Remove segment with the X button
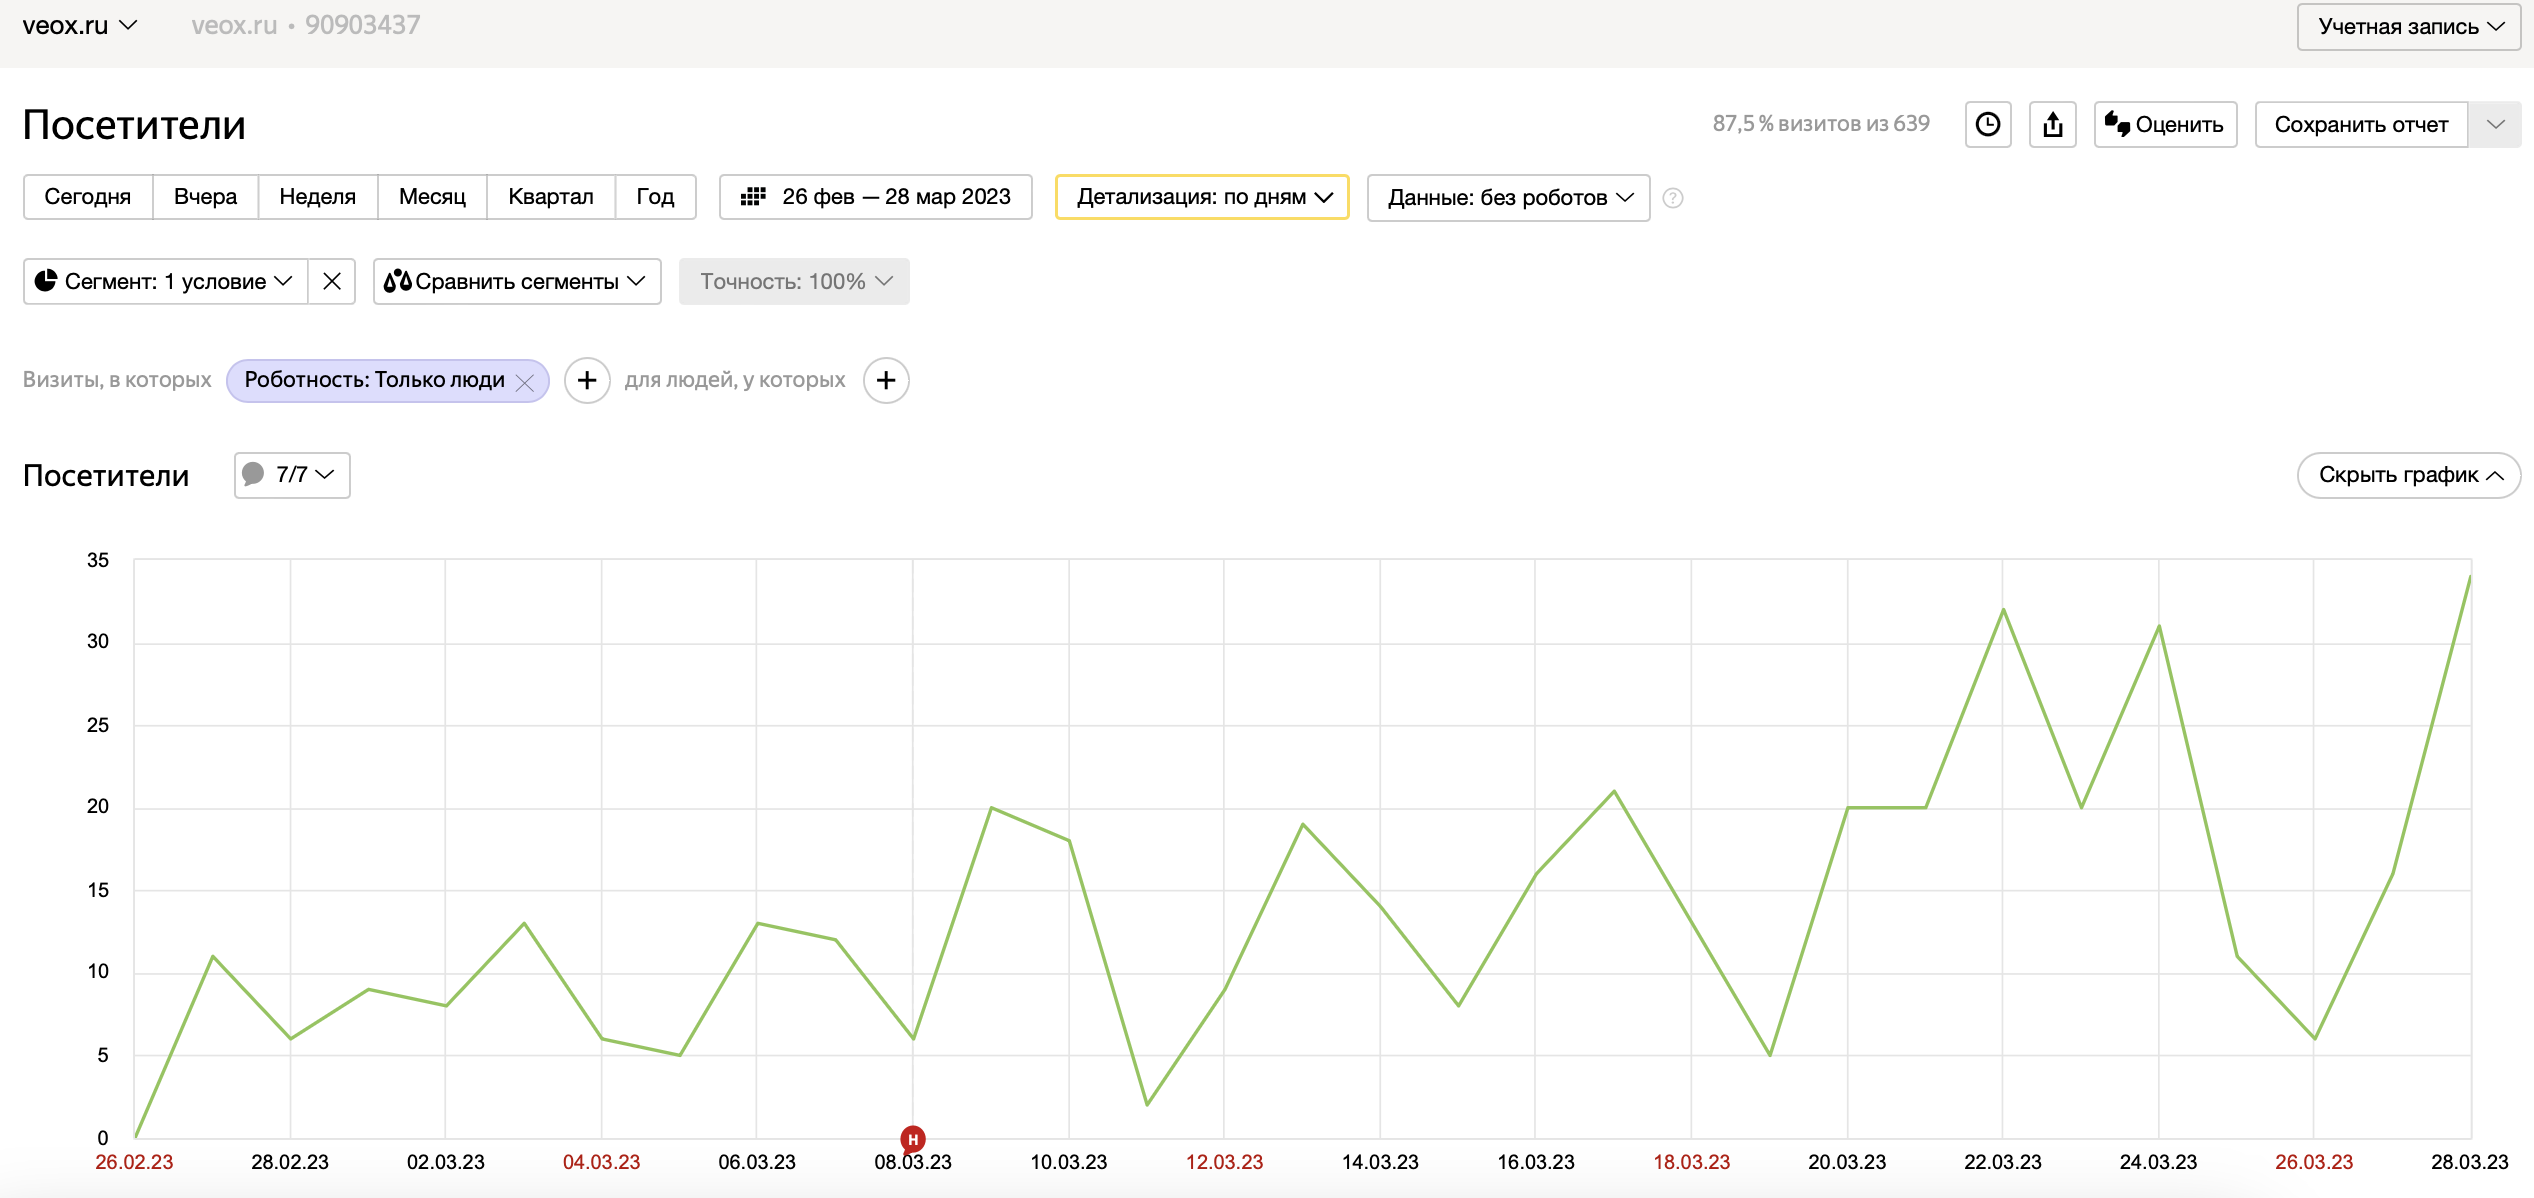This screenshot has height=1198, width=2534. 332,281
